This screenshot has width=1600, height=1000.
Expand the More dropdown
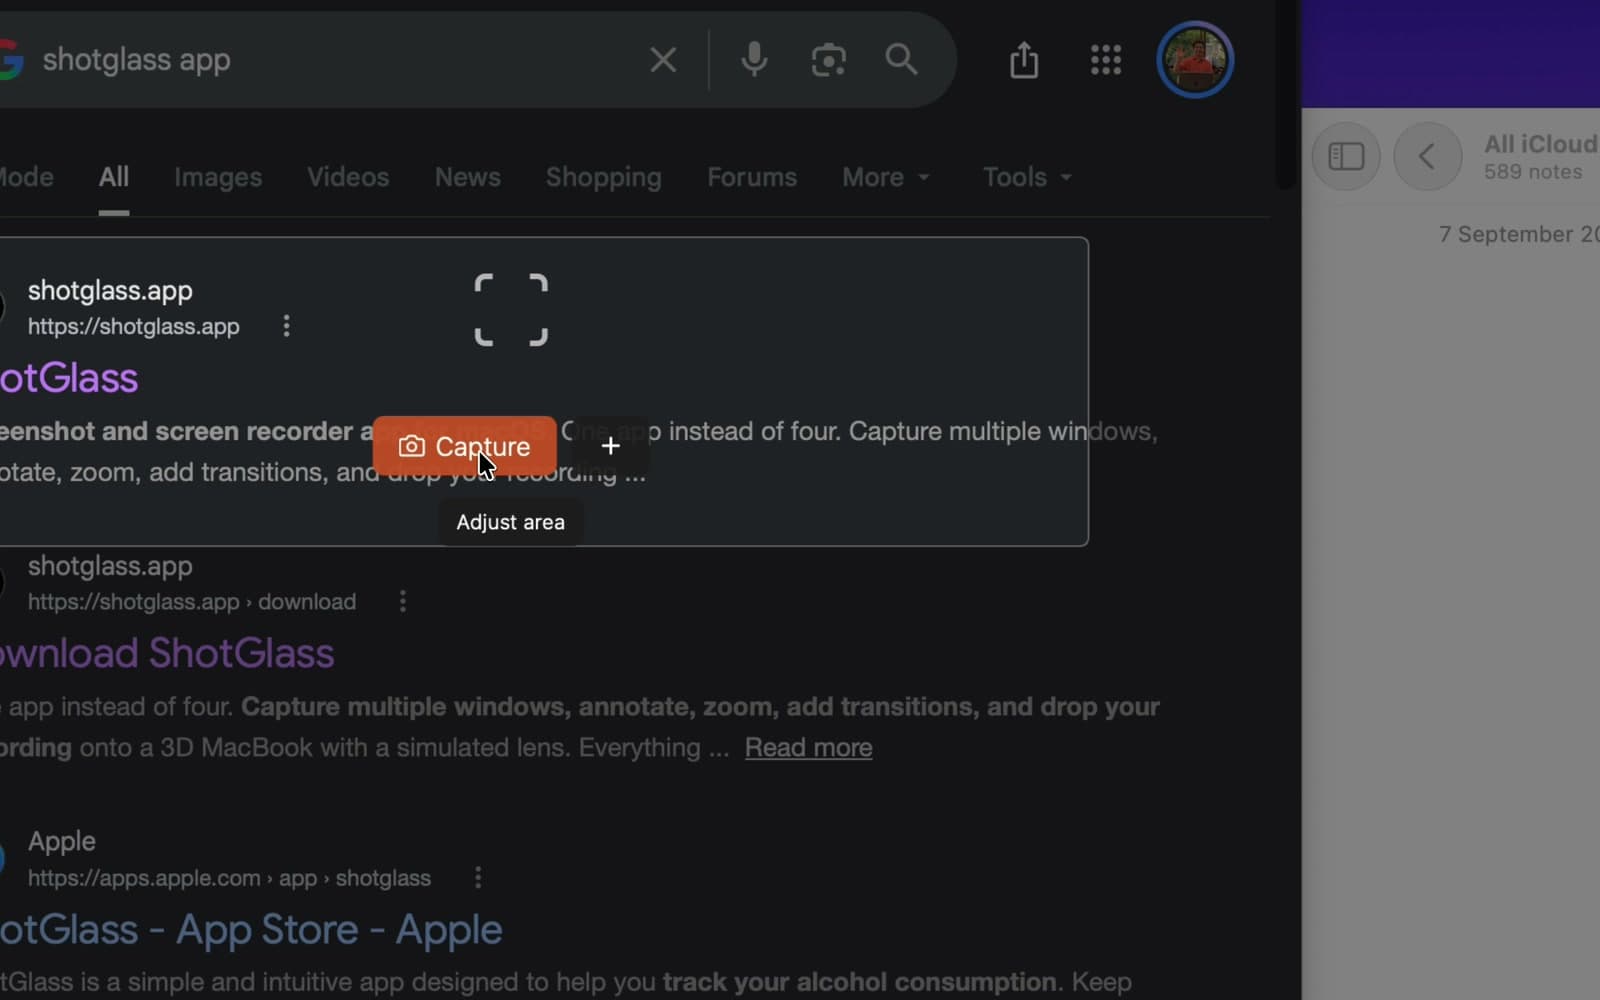pyautogui.click(x=886, y=177)
